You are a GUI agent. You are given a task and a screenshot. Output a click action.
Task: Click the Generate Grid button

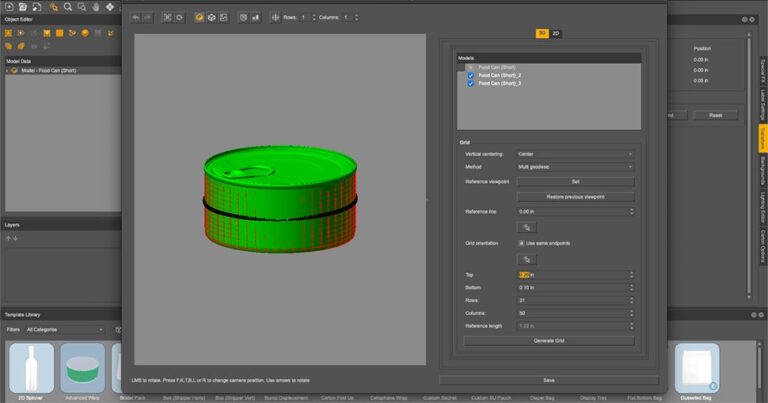[549, 341]
